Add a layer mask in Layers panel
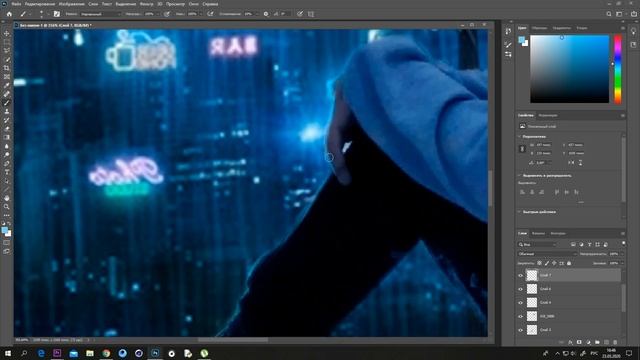Viewport: 640px width, 360px height. pyautogui.click(x=579, y=342)
